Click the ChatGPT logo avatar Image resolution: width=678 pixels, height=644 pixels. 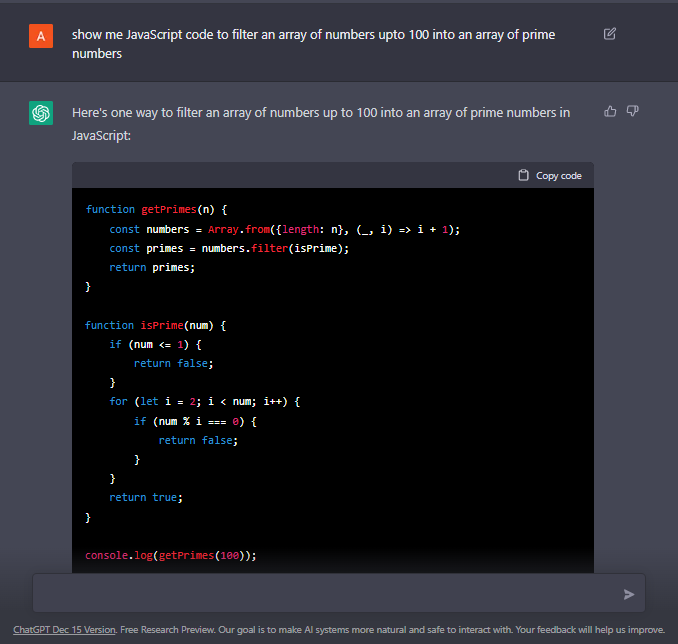tap(41, 114)
